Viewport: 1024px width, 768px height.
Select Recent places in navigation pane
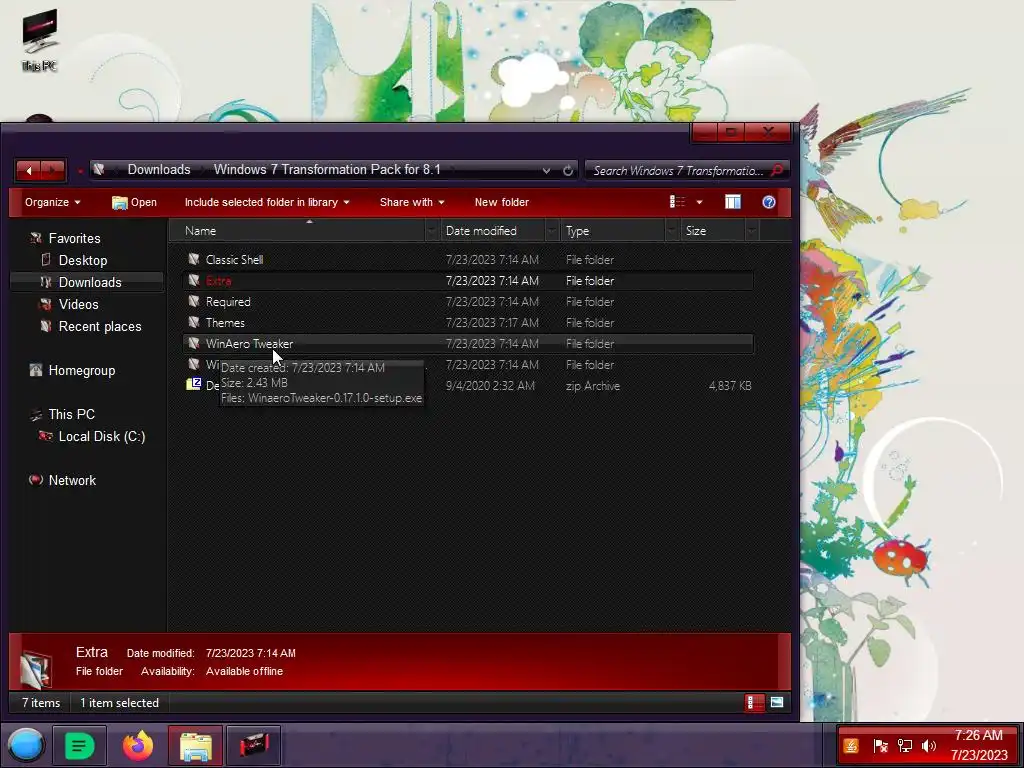coord(100,327)
